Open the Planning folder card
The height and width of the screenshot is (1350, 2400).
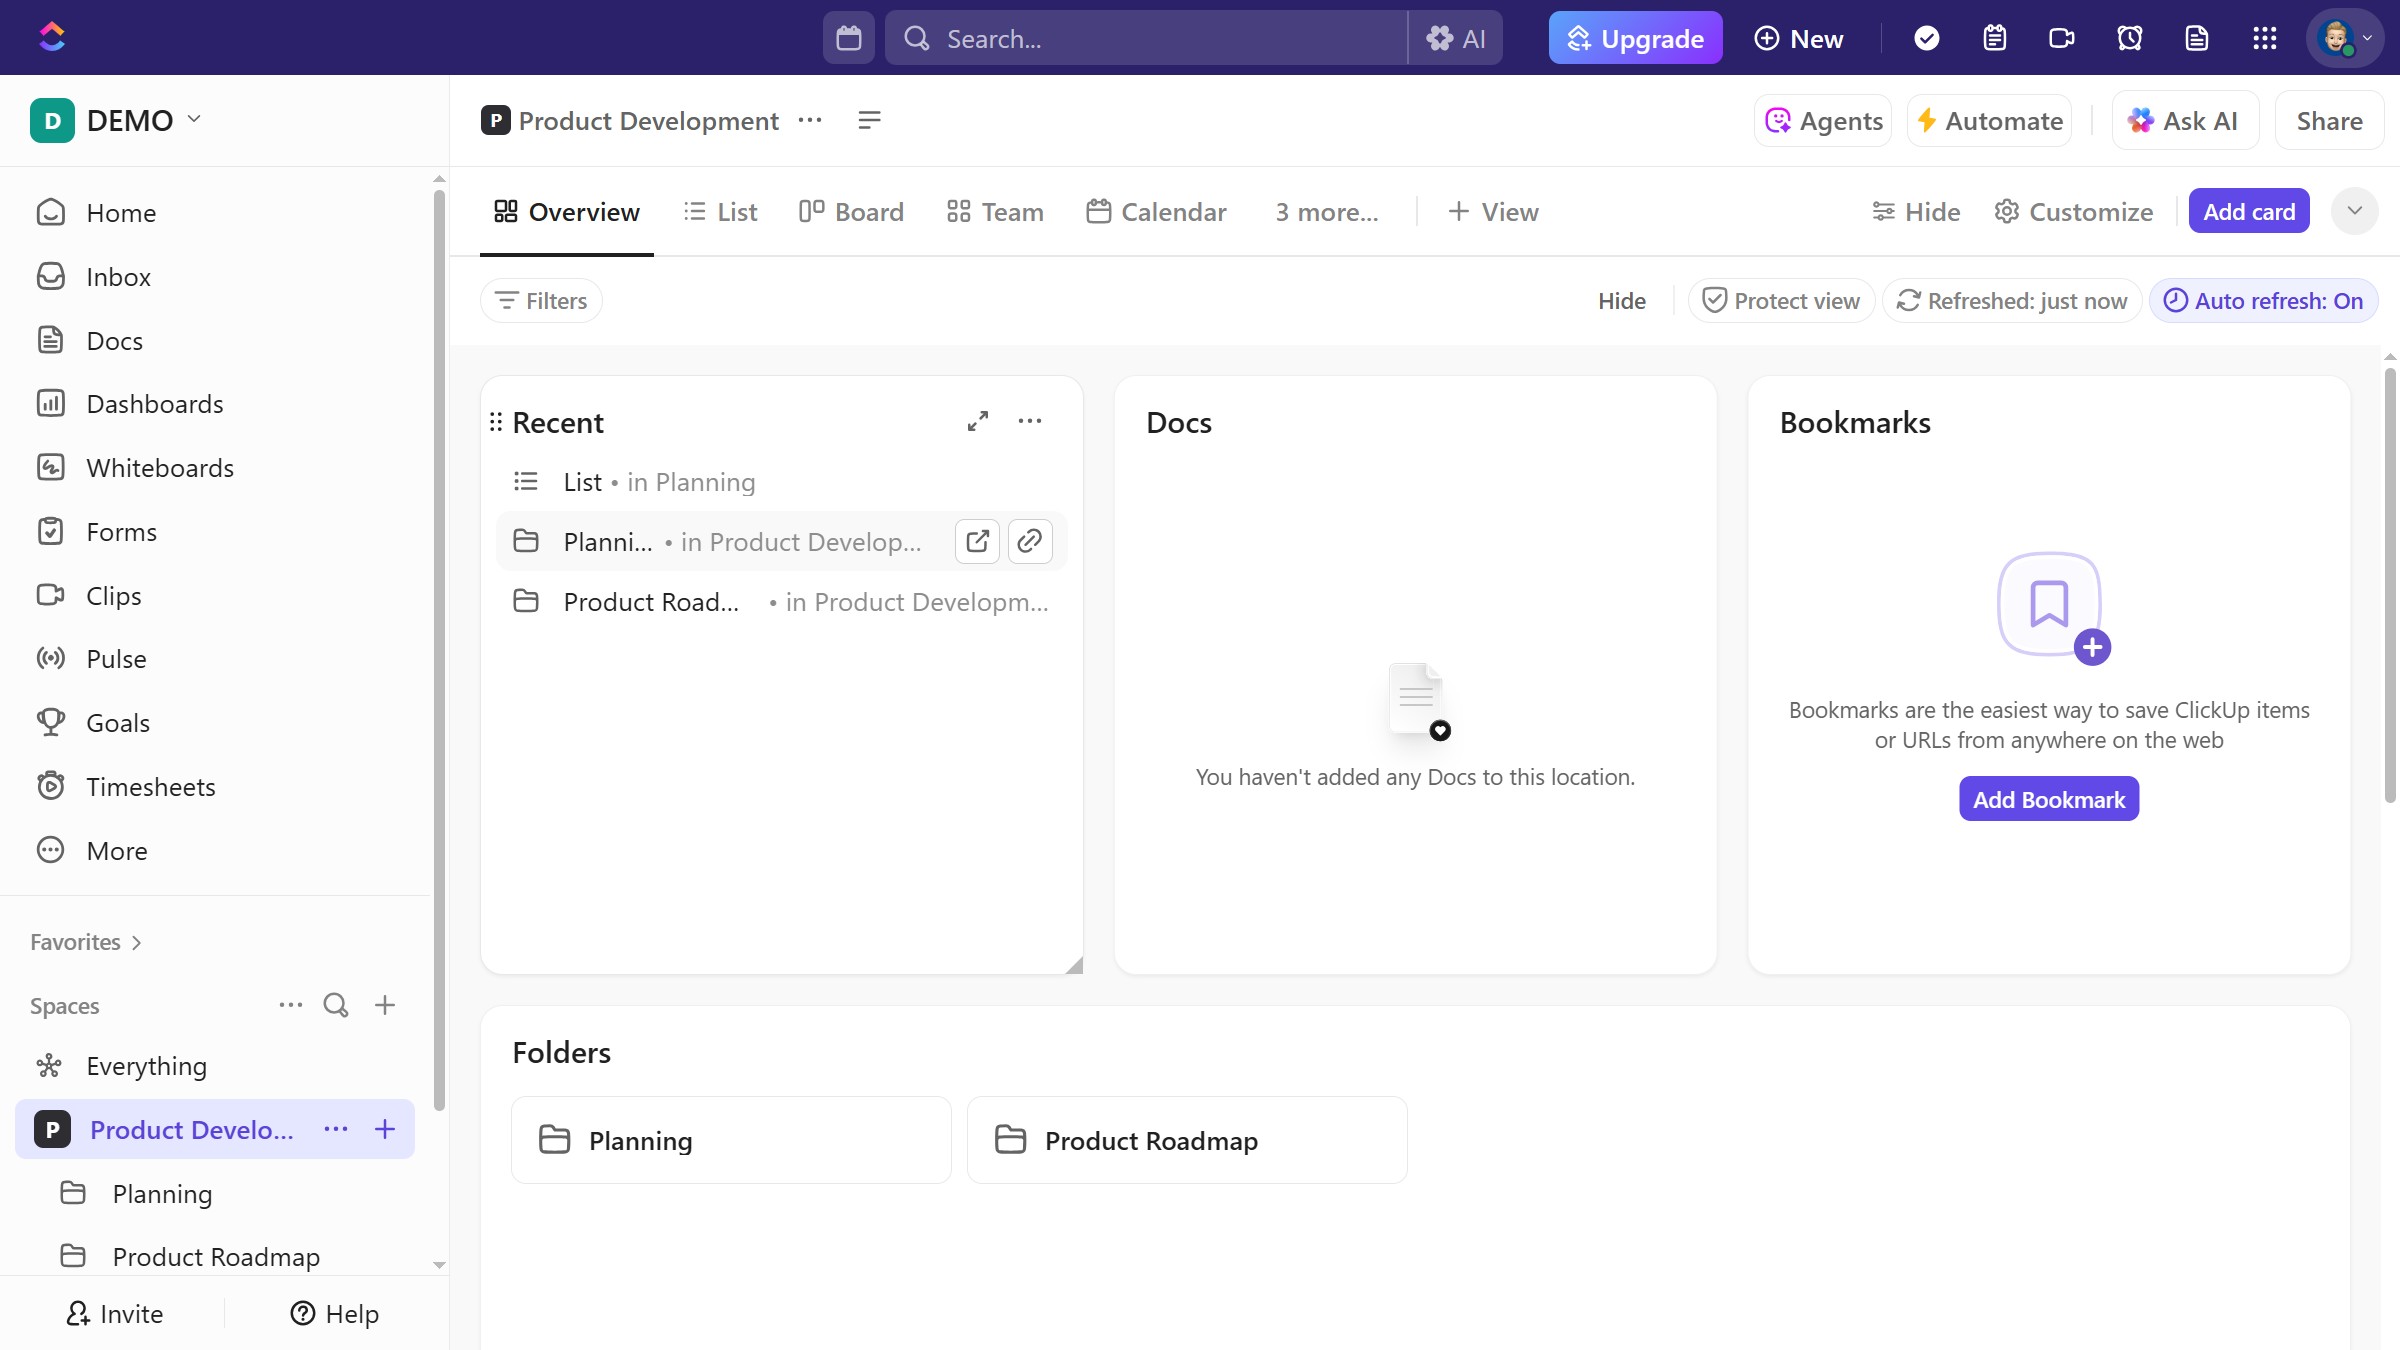point(731,1139)
